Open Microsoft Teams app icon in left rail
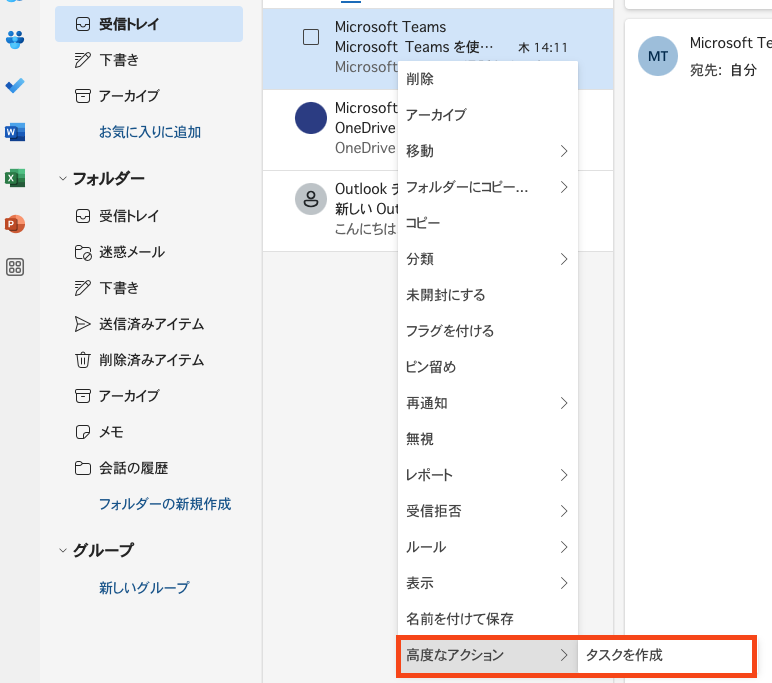772x683 pixels. (15, 40)
